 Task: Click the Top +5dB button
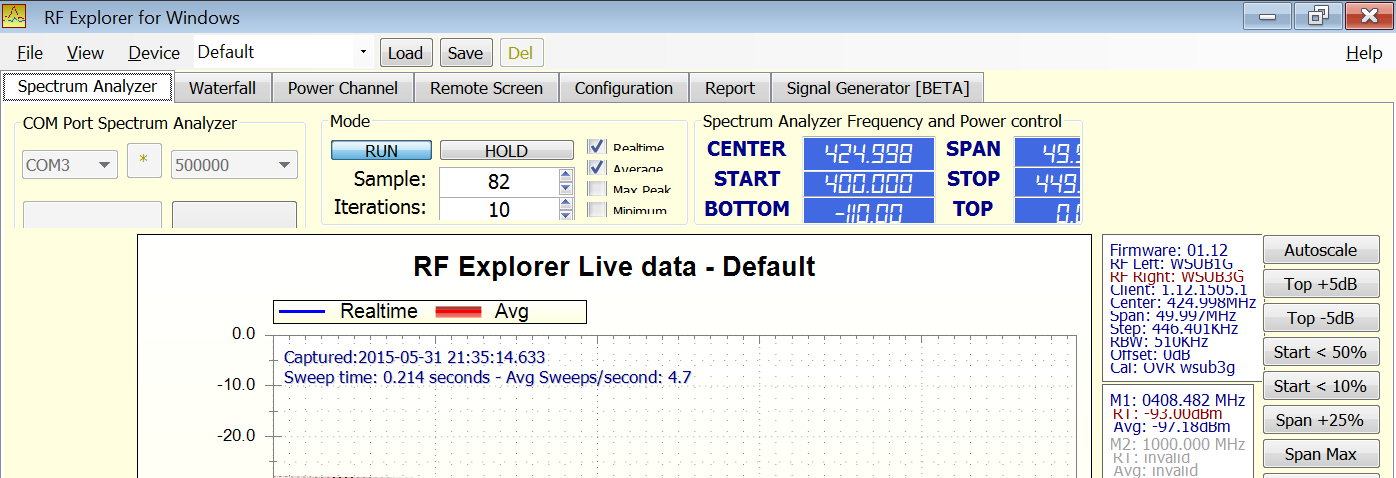(x=1321, y=284)
